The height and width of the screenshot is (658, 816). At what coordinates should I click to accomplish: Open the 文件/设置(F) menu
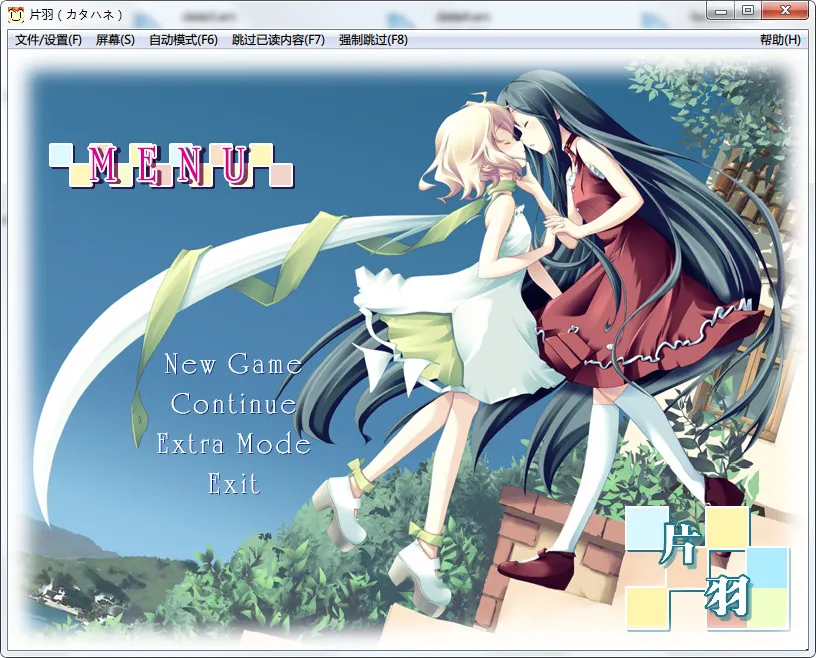[48, 40]
